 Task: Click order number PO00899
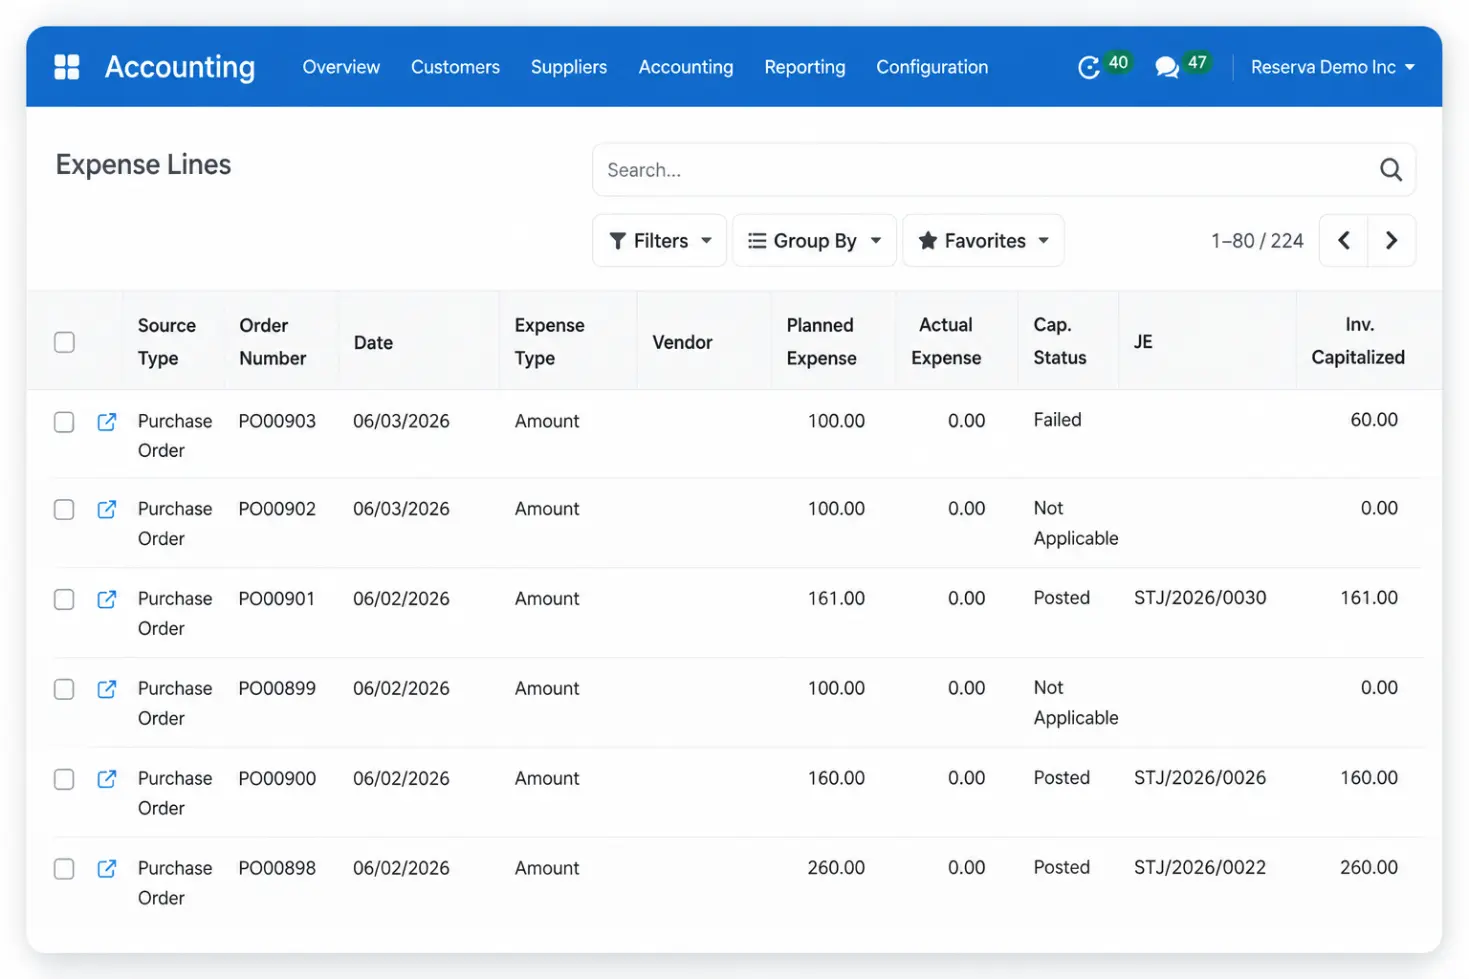277,689
